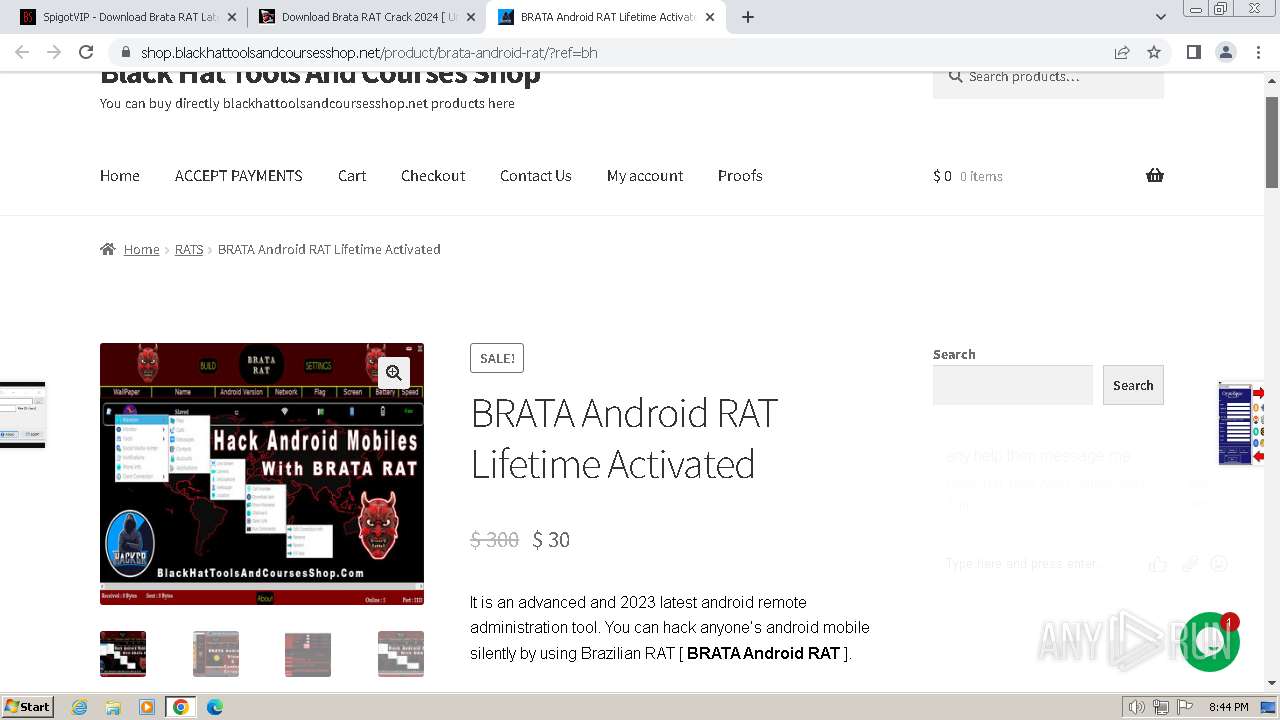The width and height of the screenshot is (1280, 720).
Task: Reload the page with the refresh icon
Action: [x=86, y=52]
